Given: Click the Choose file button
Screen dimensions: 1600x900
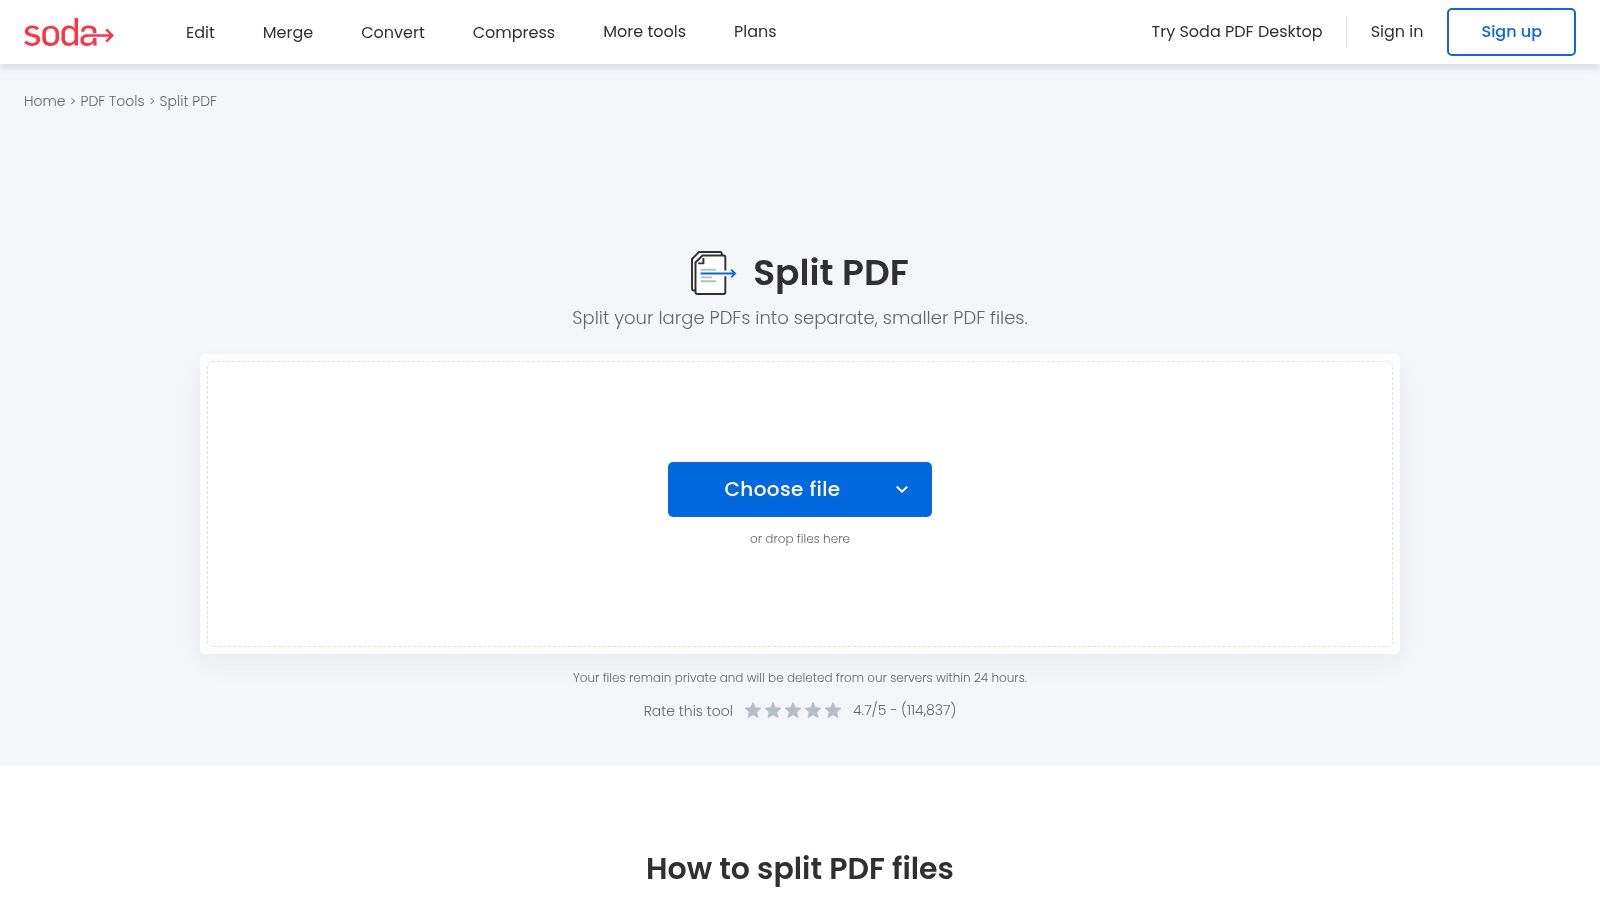Looking at the screenshot, I should [x=782, y=489].
